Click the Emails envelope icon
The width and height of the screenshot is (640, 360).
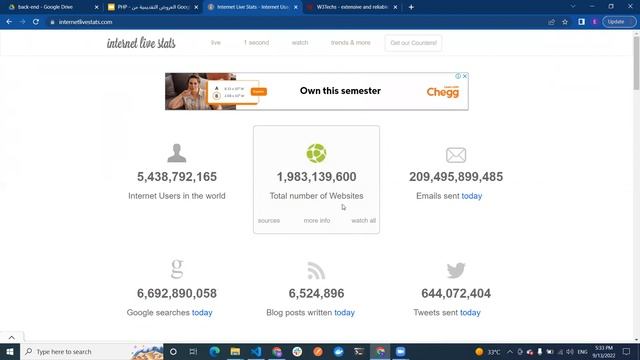[x=456, y=155]
